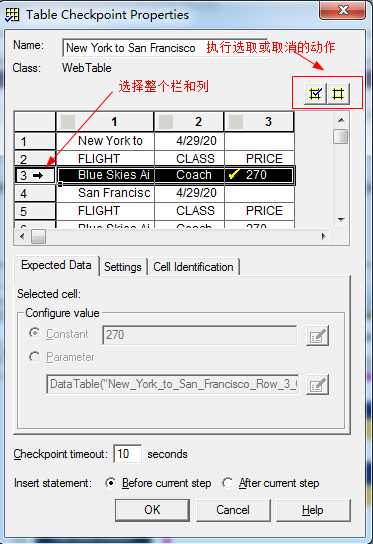Click the vertical scrollbar thumb
373x544 pixels.
(341, 136)
